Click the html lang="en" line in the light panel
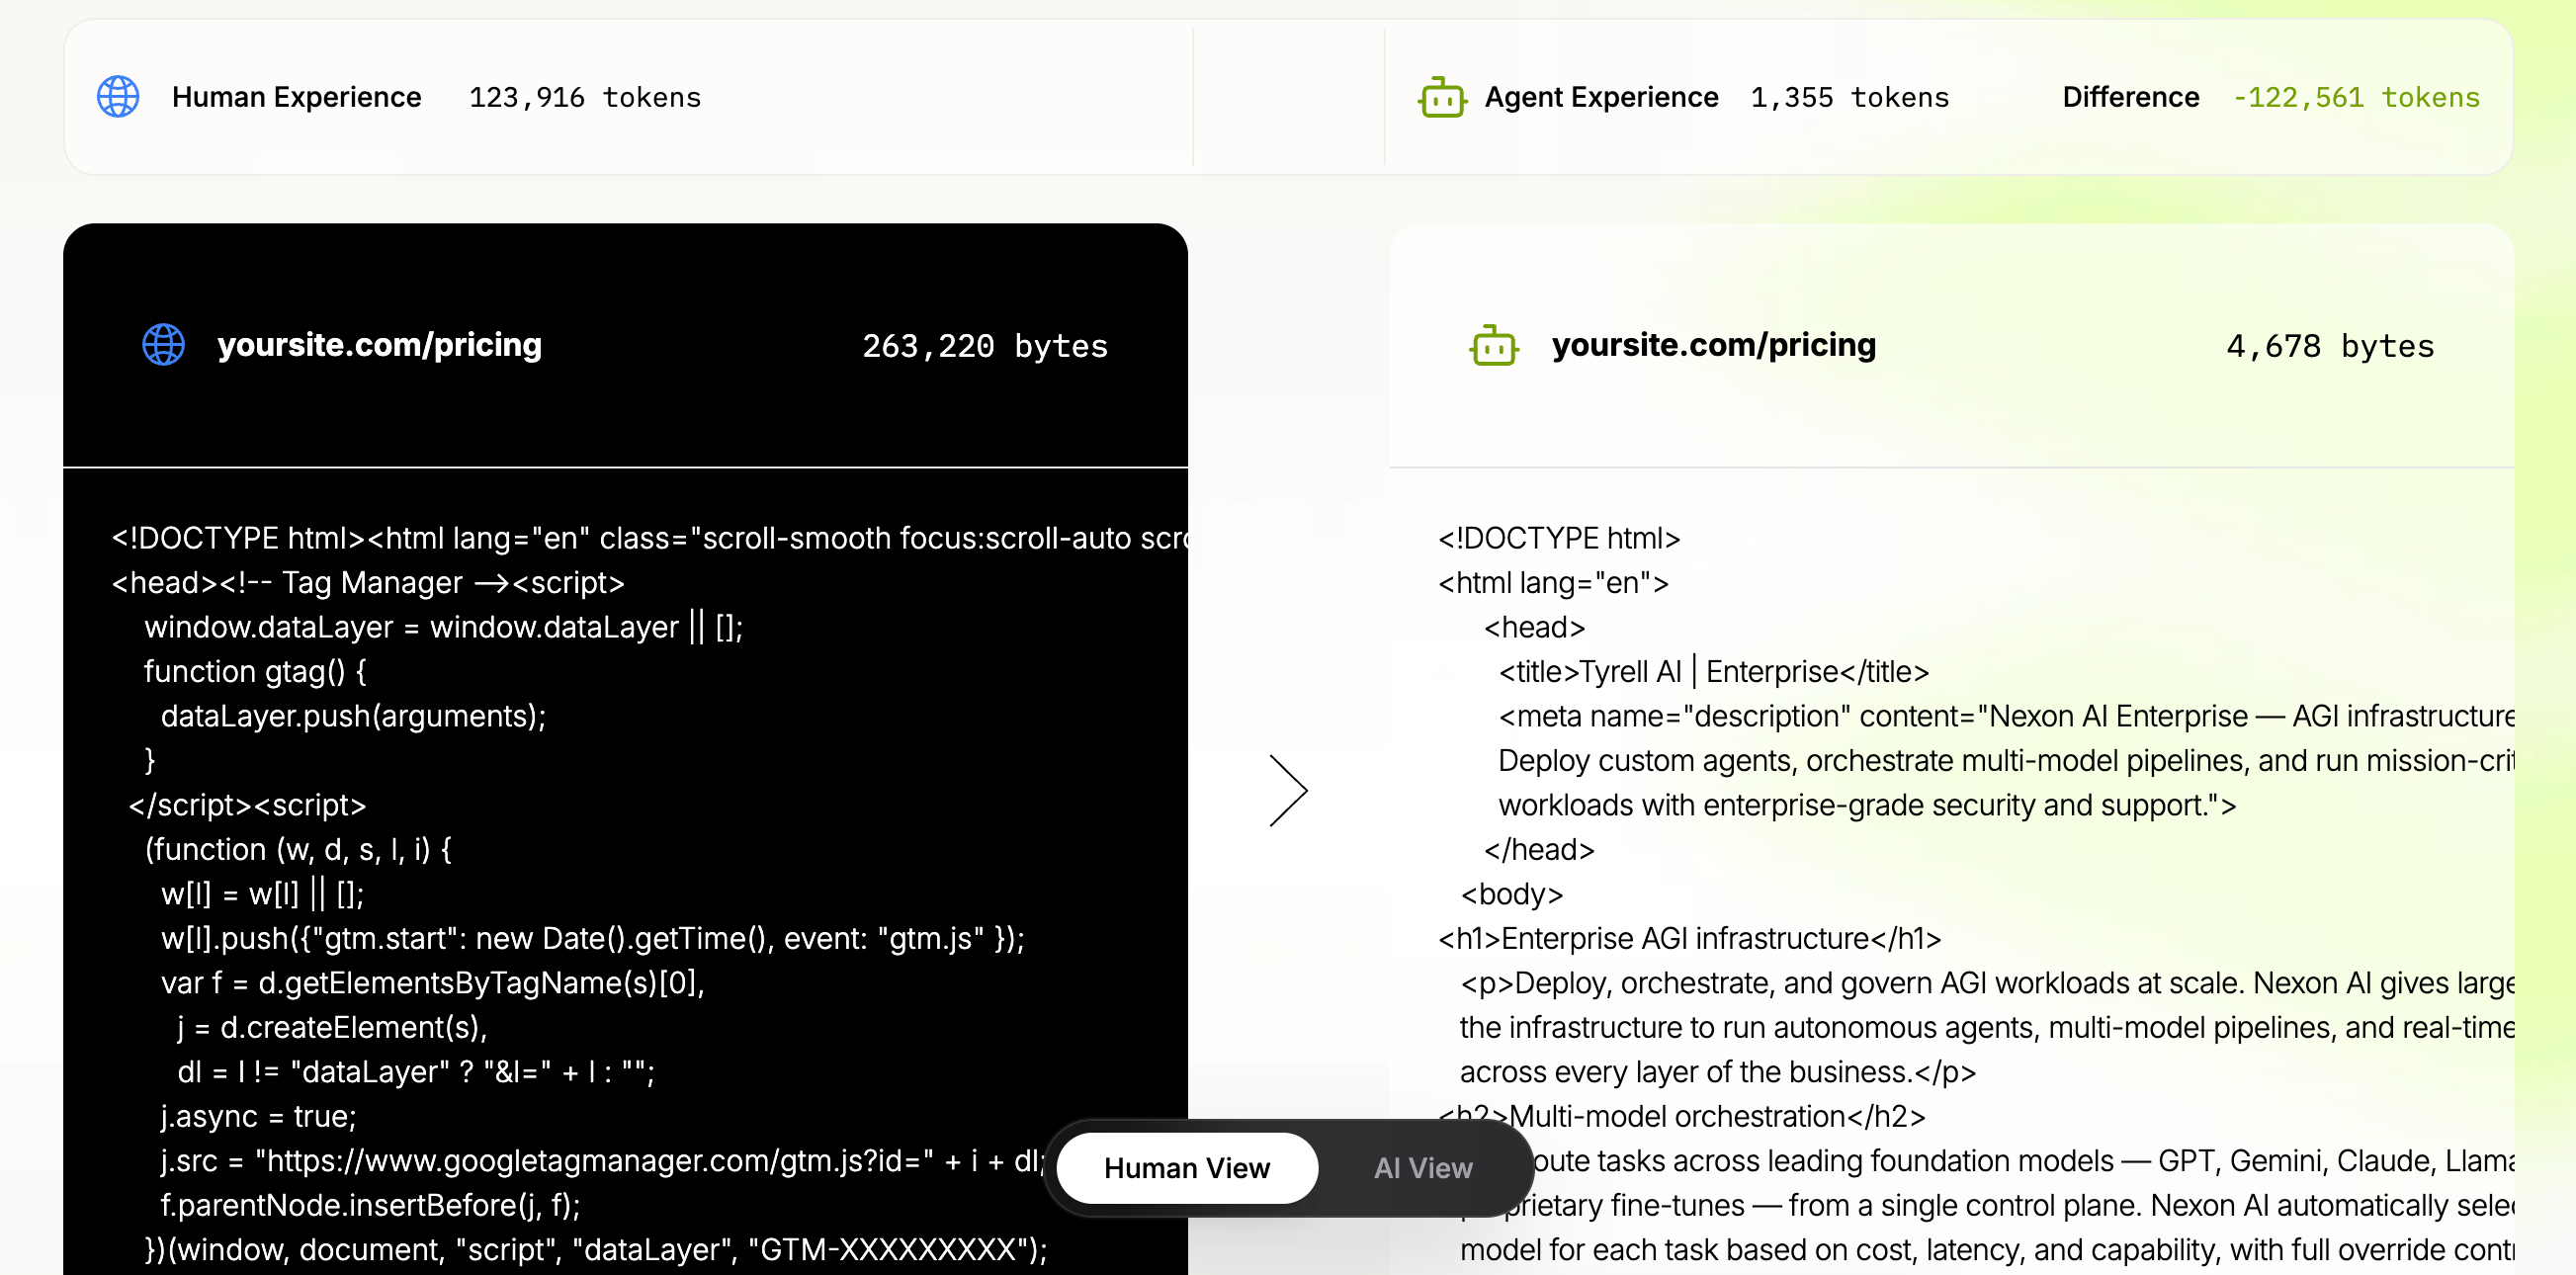2576x1275 pixels. [x=1553, y=583]
